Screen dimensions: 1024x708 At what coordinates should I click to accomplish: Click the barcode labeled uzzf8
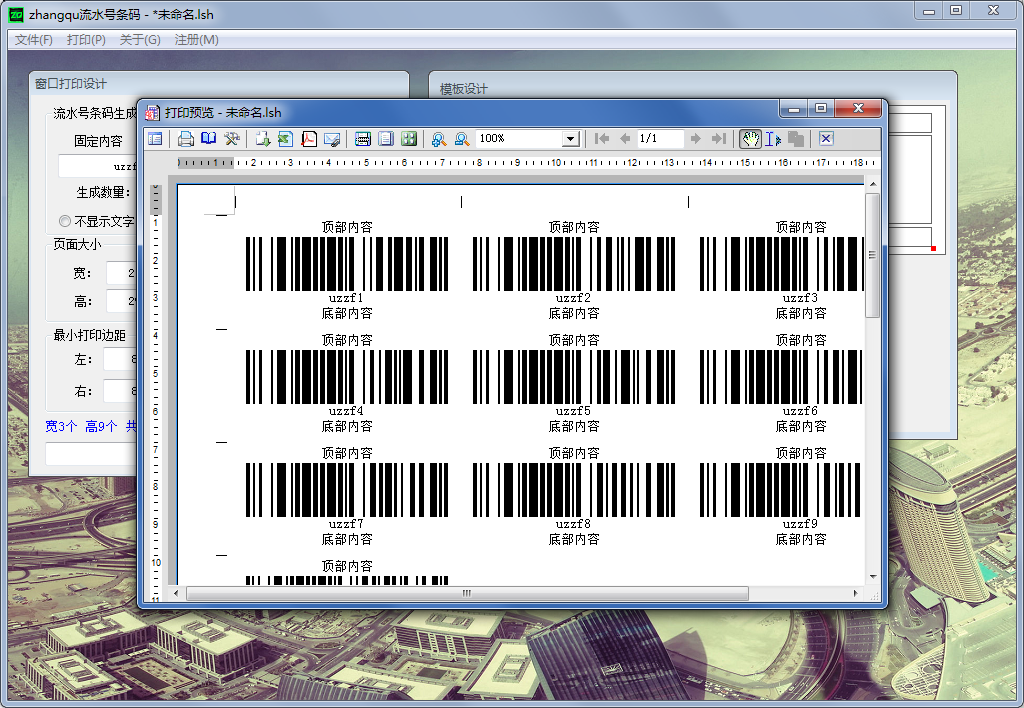pyautogui.click(x=574, y=490)
